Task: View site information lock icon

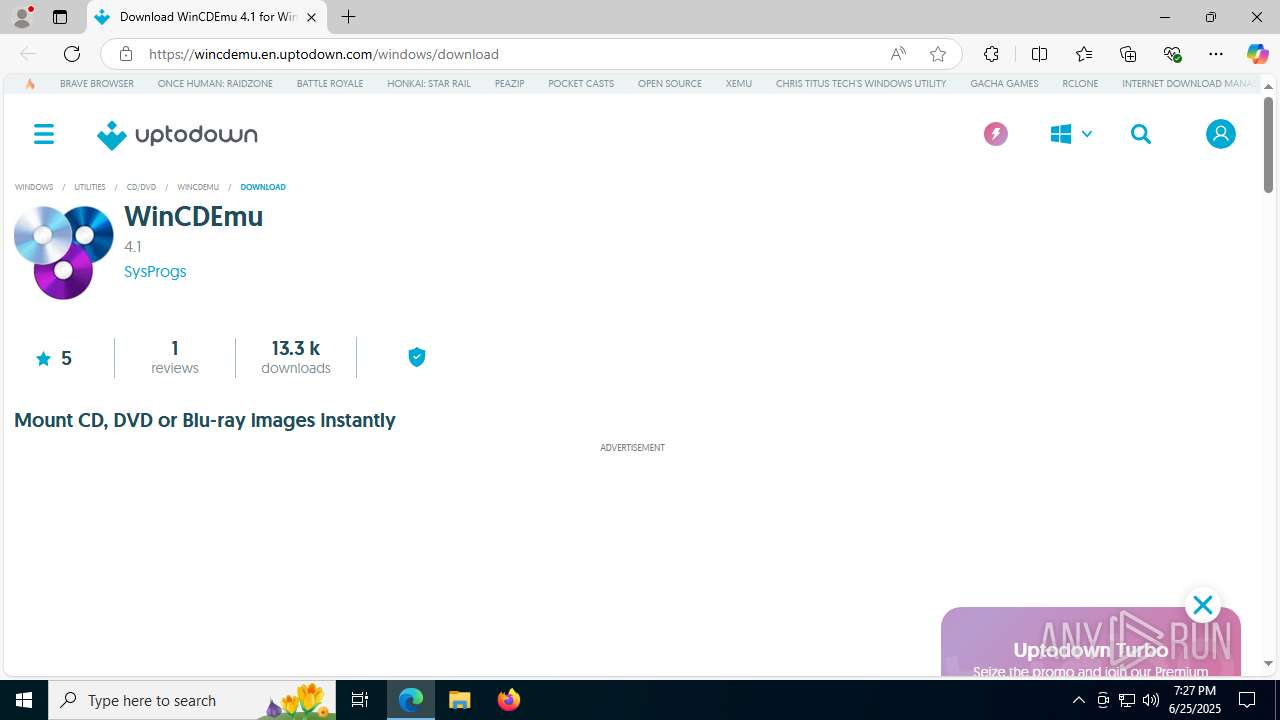Action: click(x=125, y=54)
